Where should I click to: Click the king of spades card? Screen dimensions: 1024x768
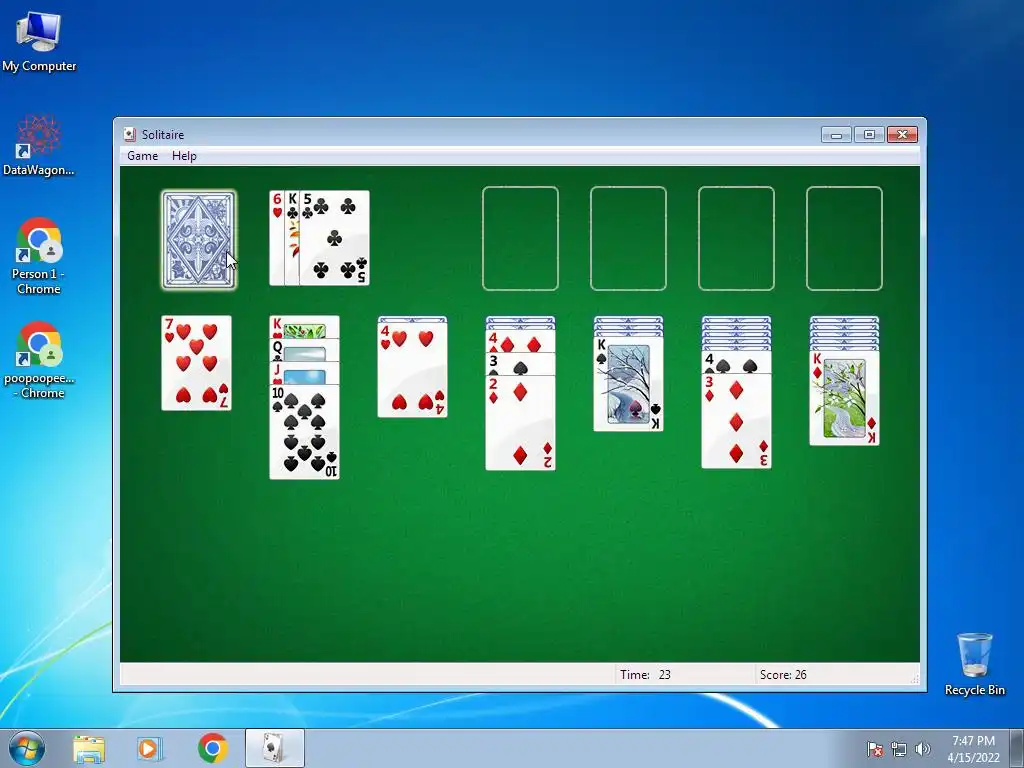pyautogui.click(x=628, y=384)
